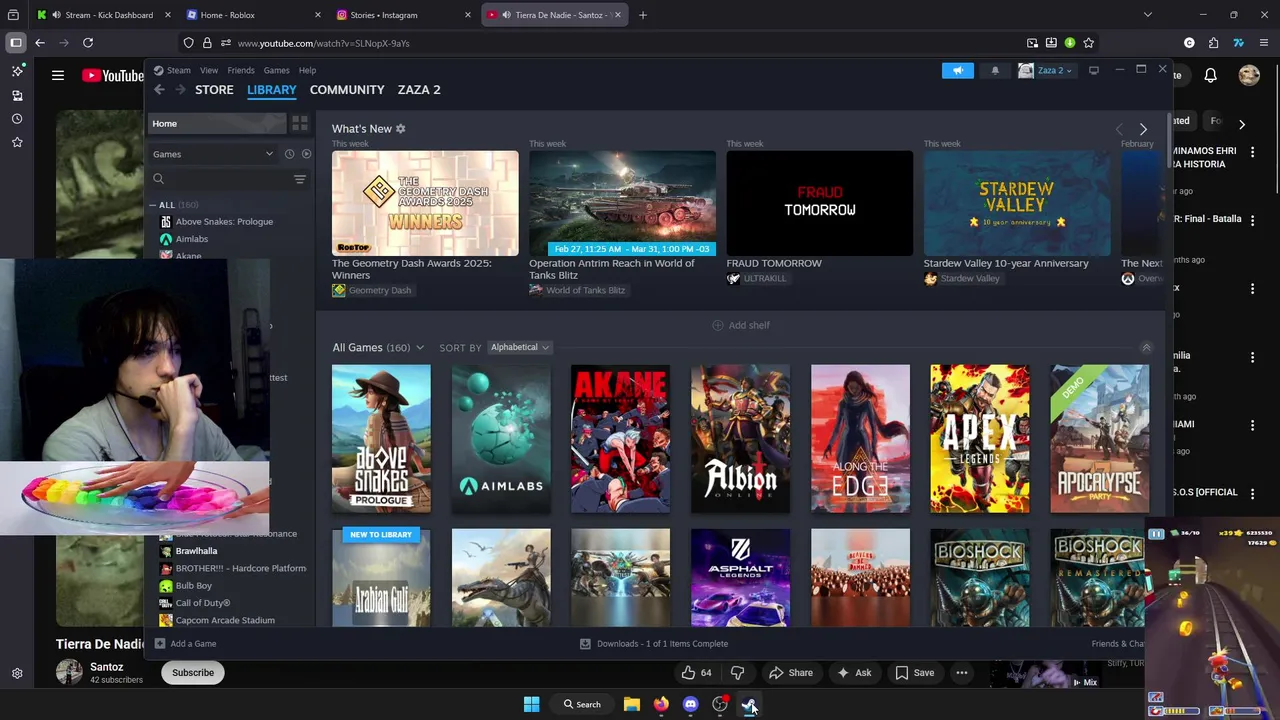Open Discord from the taskbar

[x=690, y=705]
